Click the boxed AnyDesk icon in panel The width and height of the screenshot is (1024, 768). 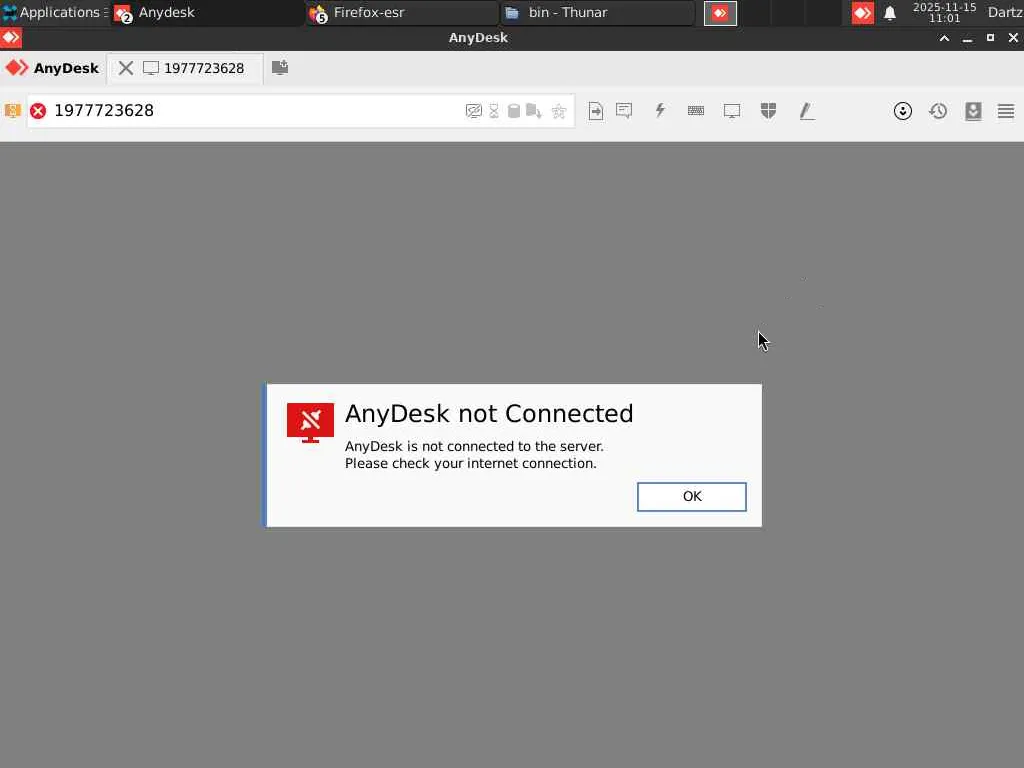(x=720, y=13)
